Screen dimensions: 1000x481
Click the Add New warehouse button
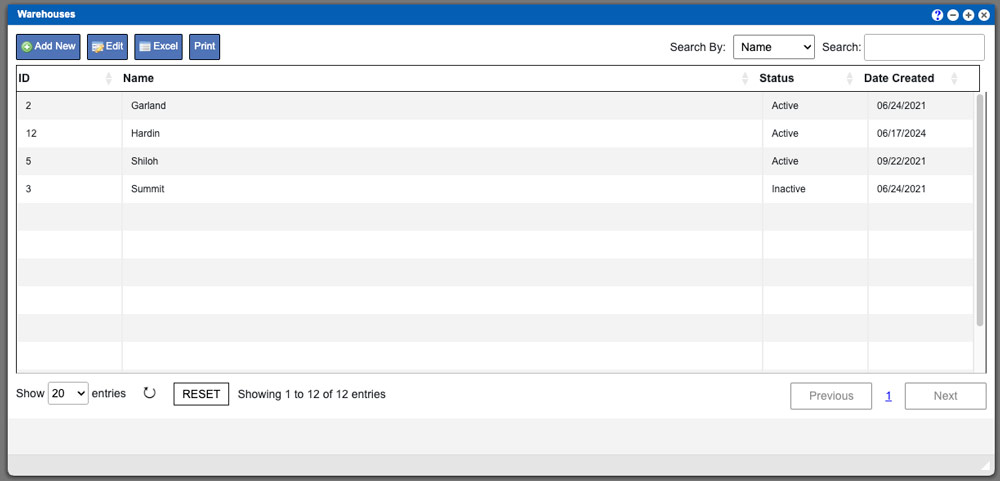[x=48, y=47]
